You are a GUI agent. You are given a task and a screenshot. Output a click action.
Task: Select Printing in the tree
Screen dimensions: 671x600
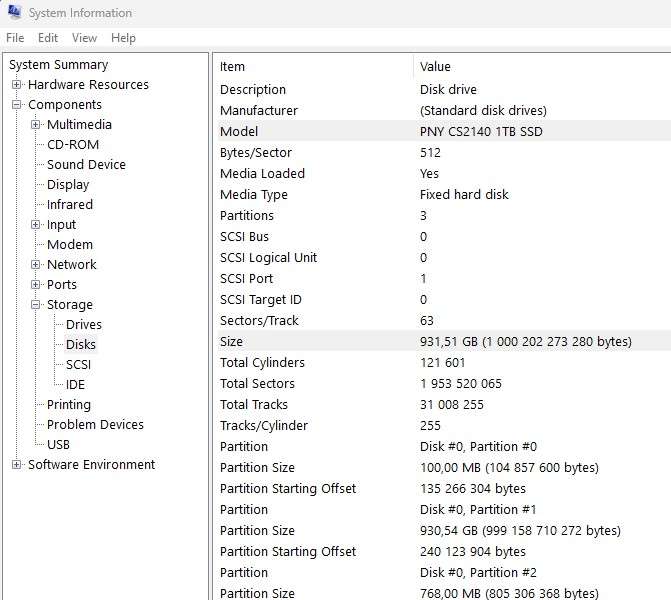[x=69, y=405]
